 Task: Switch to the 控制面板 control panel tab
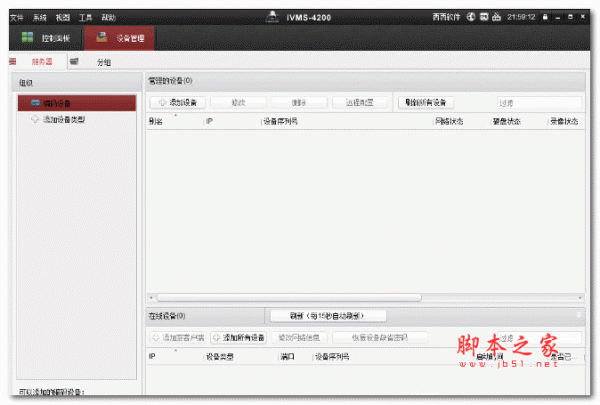click(46, 38)
